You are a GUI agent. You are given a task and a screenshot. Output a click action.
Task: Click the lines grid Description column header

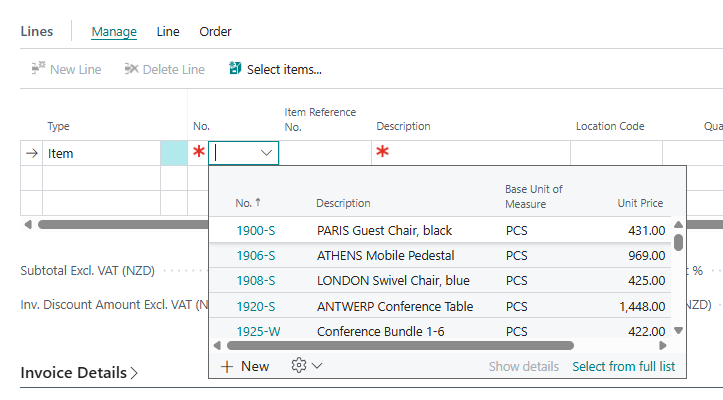403,126
